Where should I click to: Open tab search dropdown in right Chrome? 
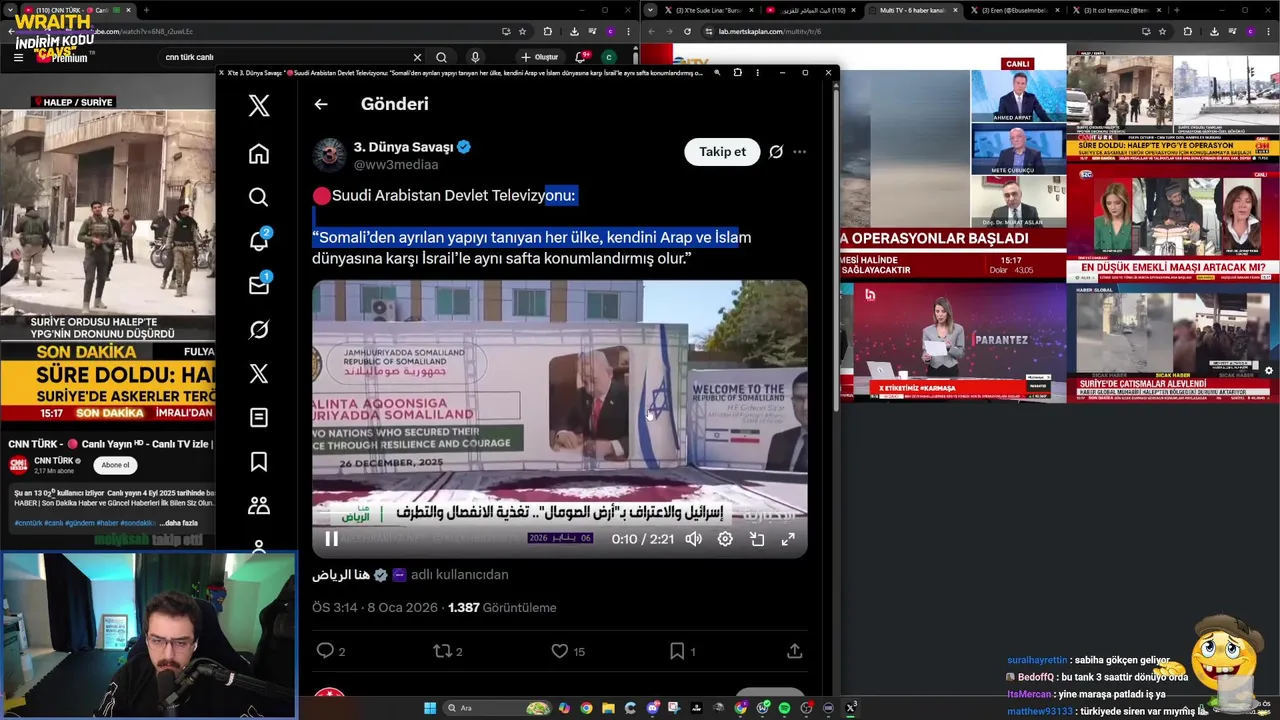[x=650, y=10]
